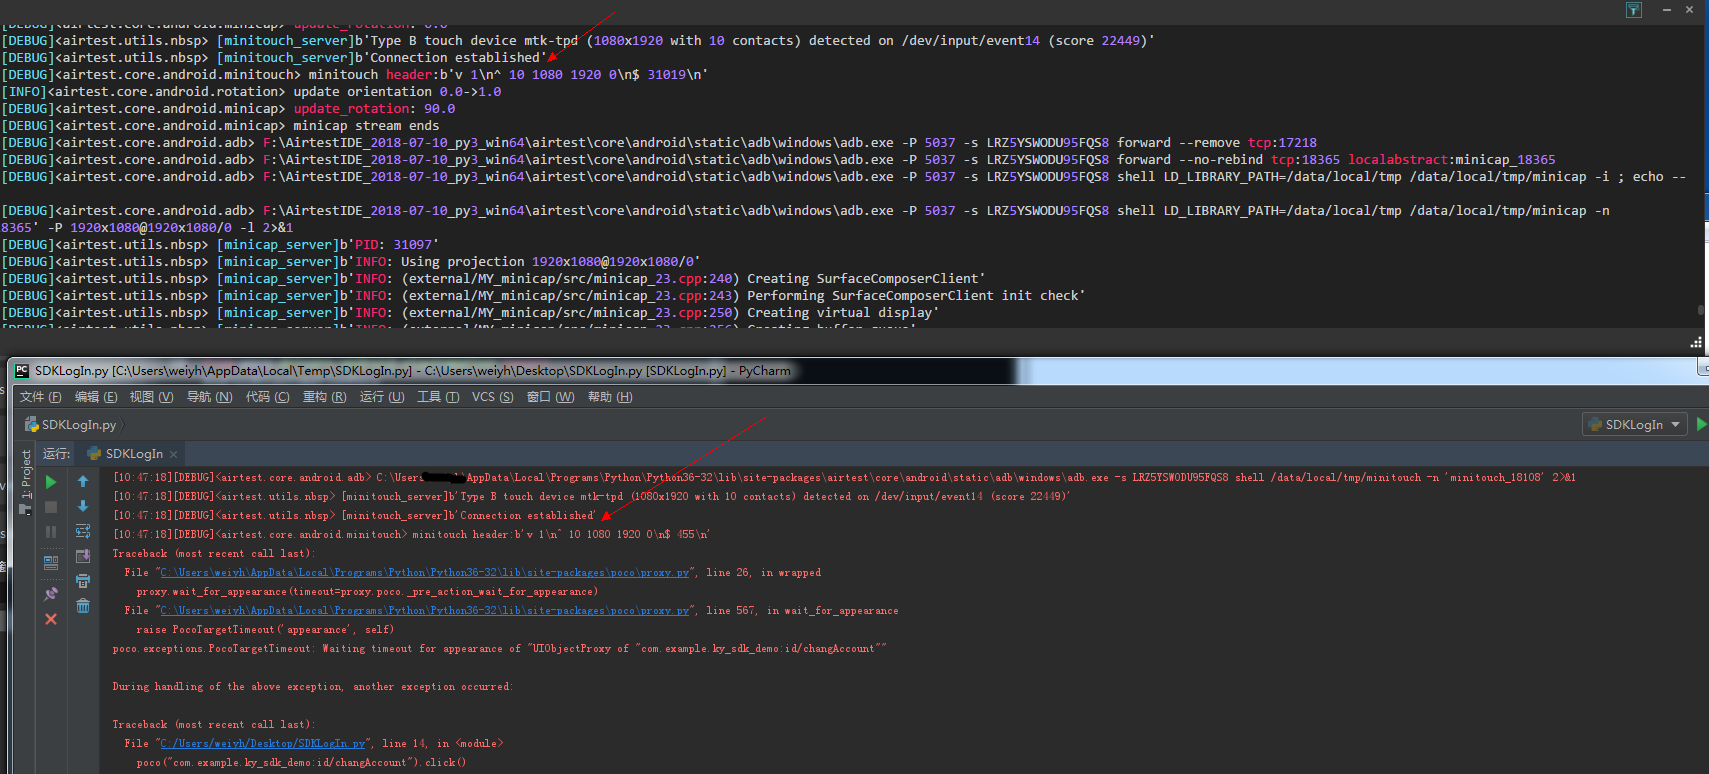Click the green run button in PyCharm toolbar
1709x774 pixels.
coord(1701,424)
